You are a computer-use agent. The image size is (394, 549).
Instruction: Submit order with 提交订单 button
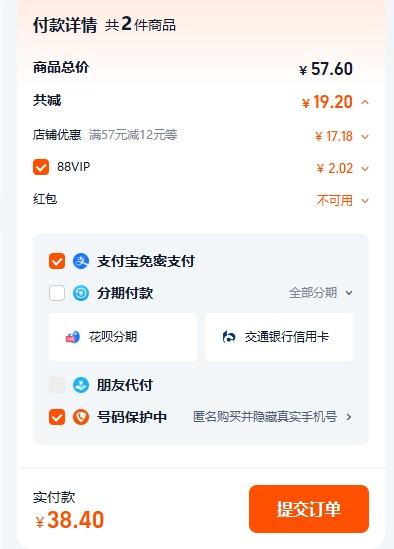(309, 509)
